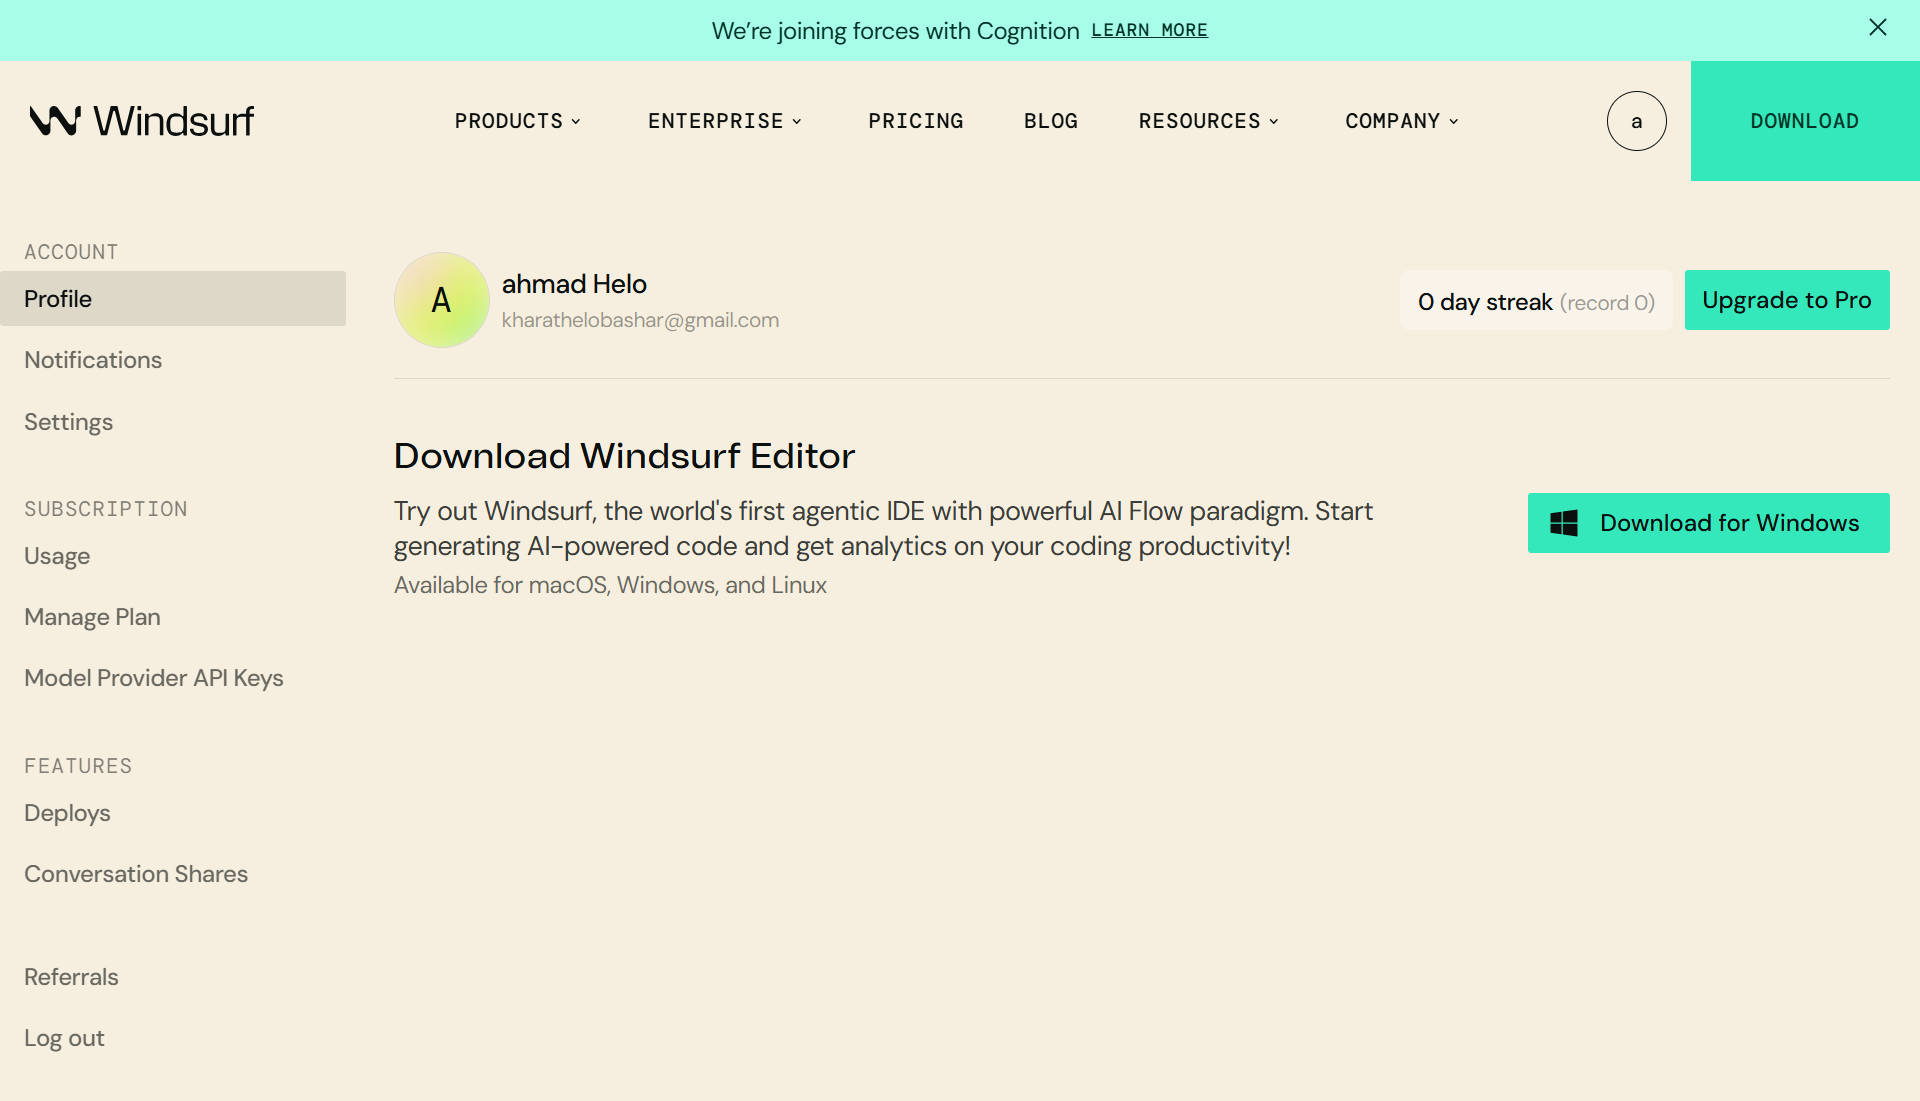
Task: Dismiss the Cognition announcement banner
Action: pos(1877,28)
